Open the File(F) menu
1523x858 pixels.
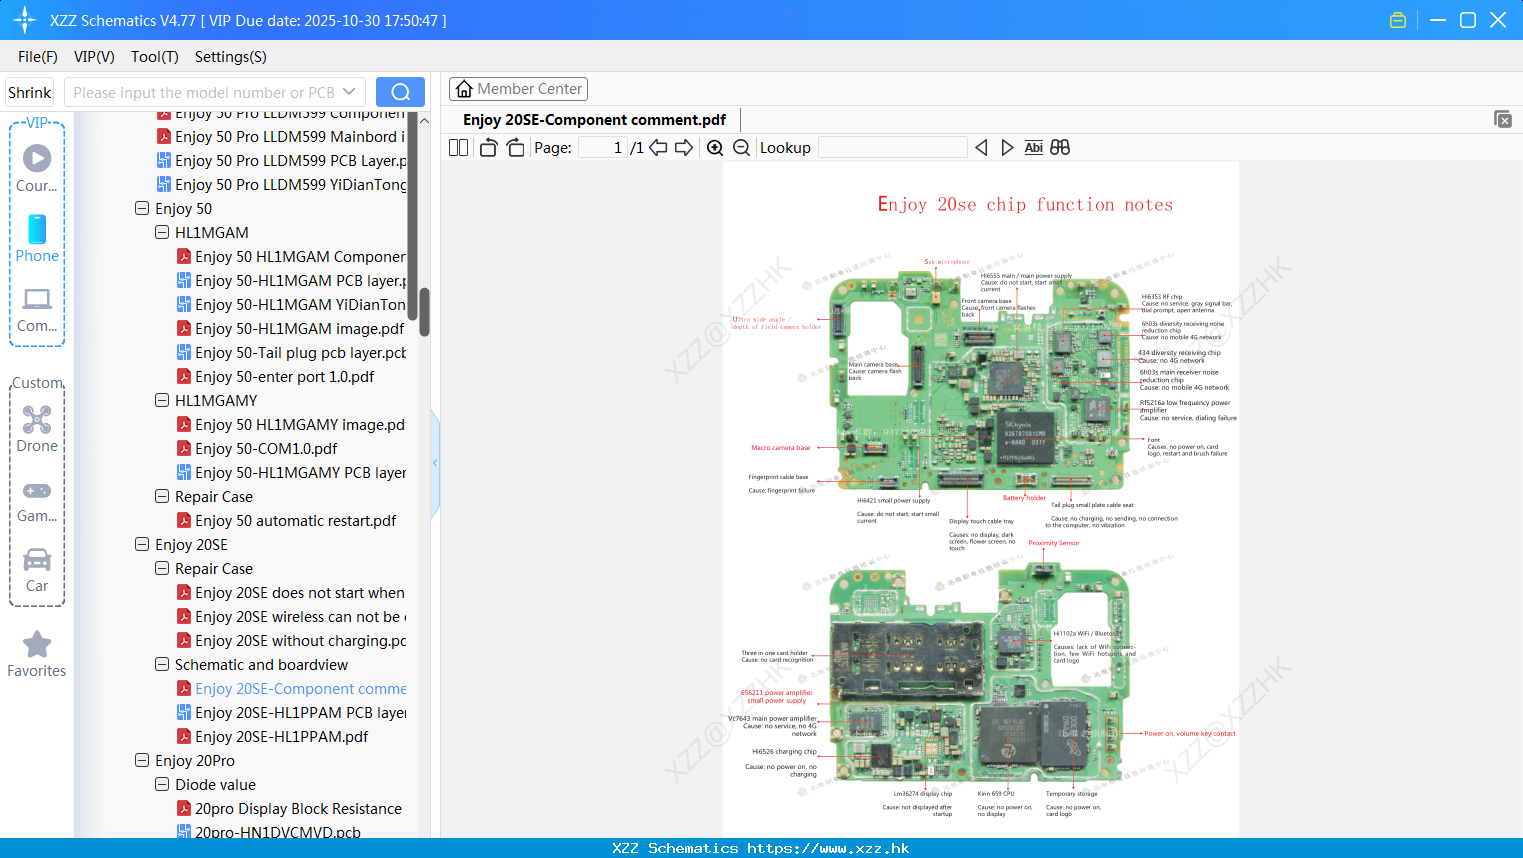tap(38, 57)
